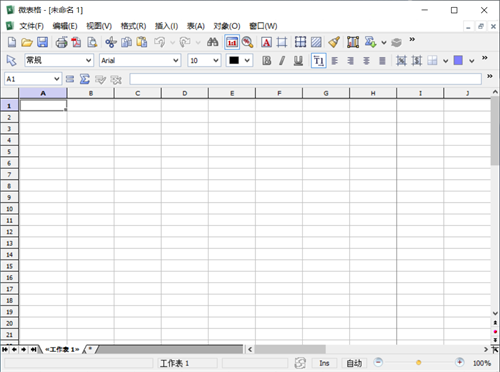Open the 插入(I) menu
This screenshot has height=372, width=500.
[x=166, y=26]
